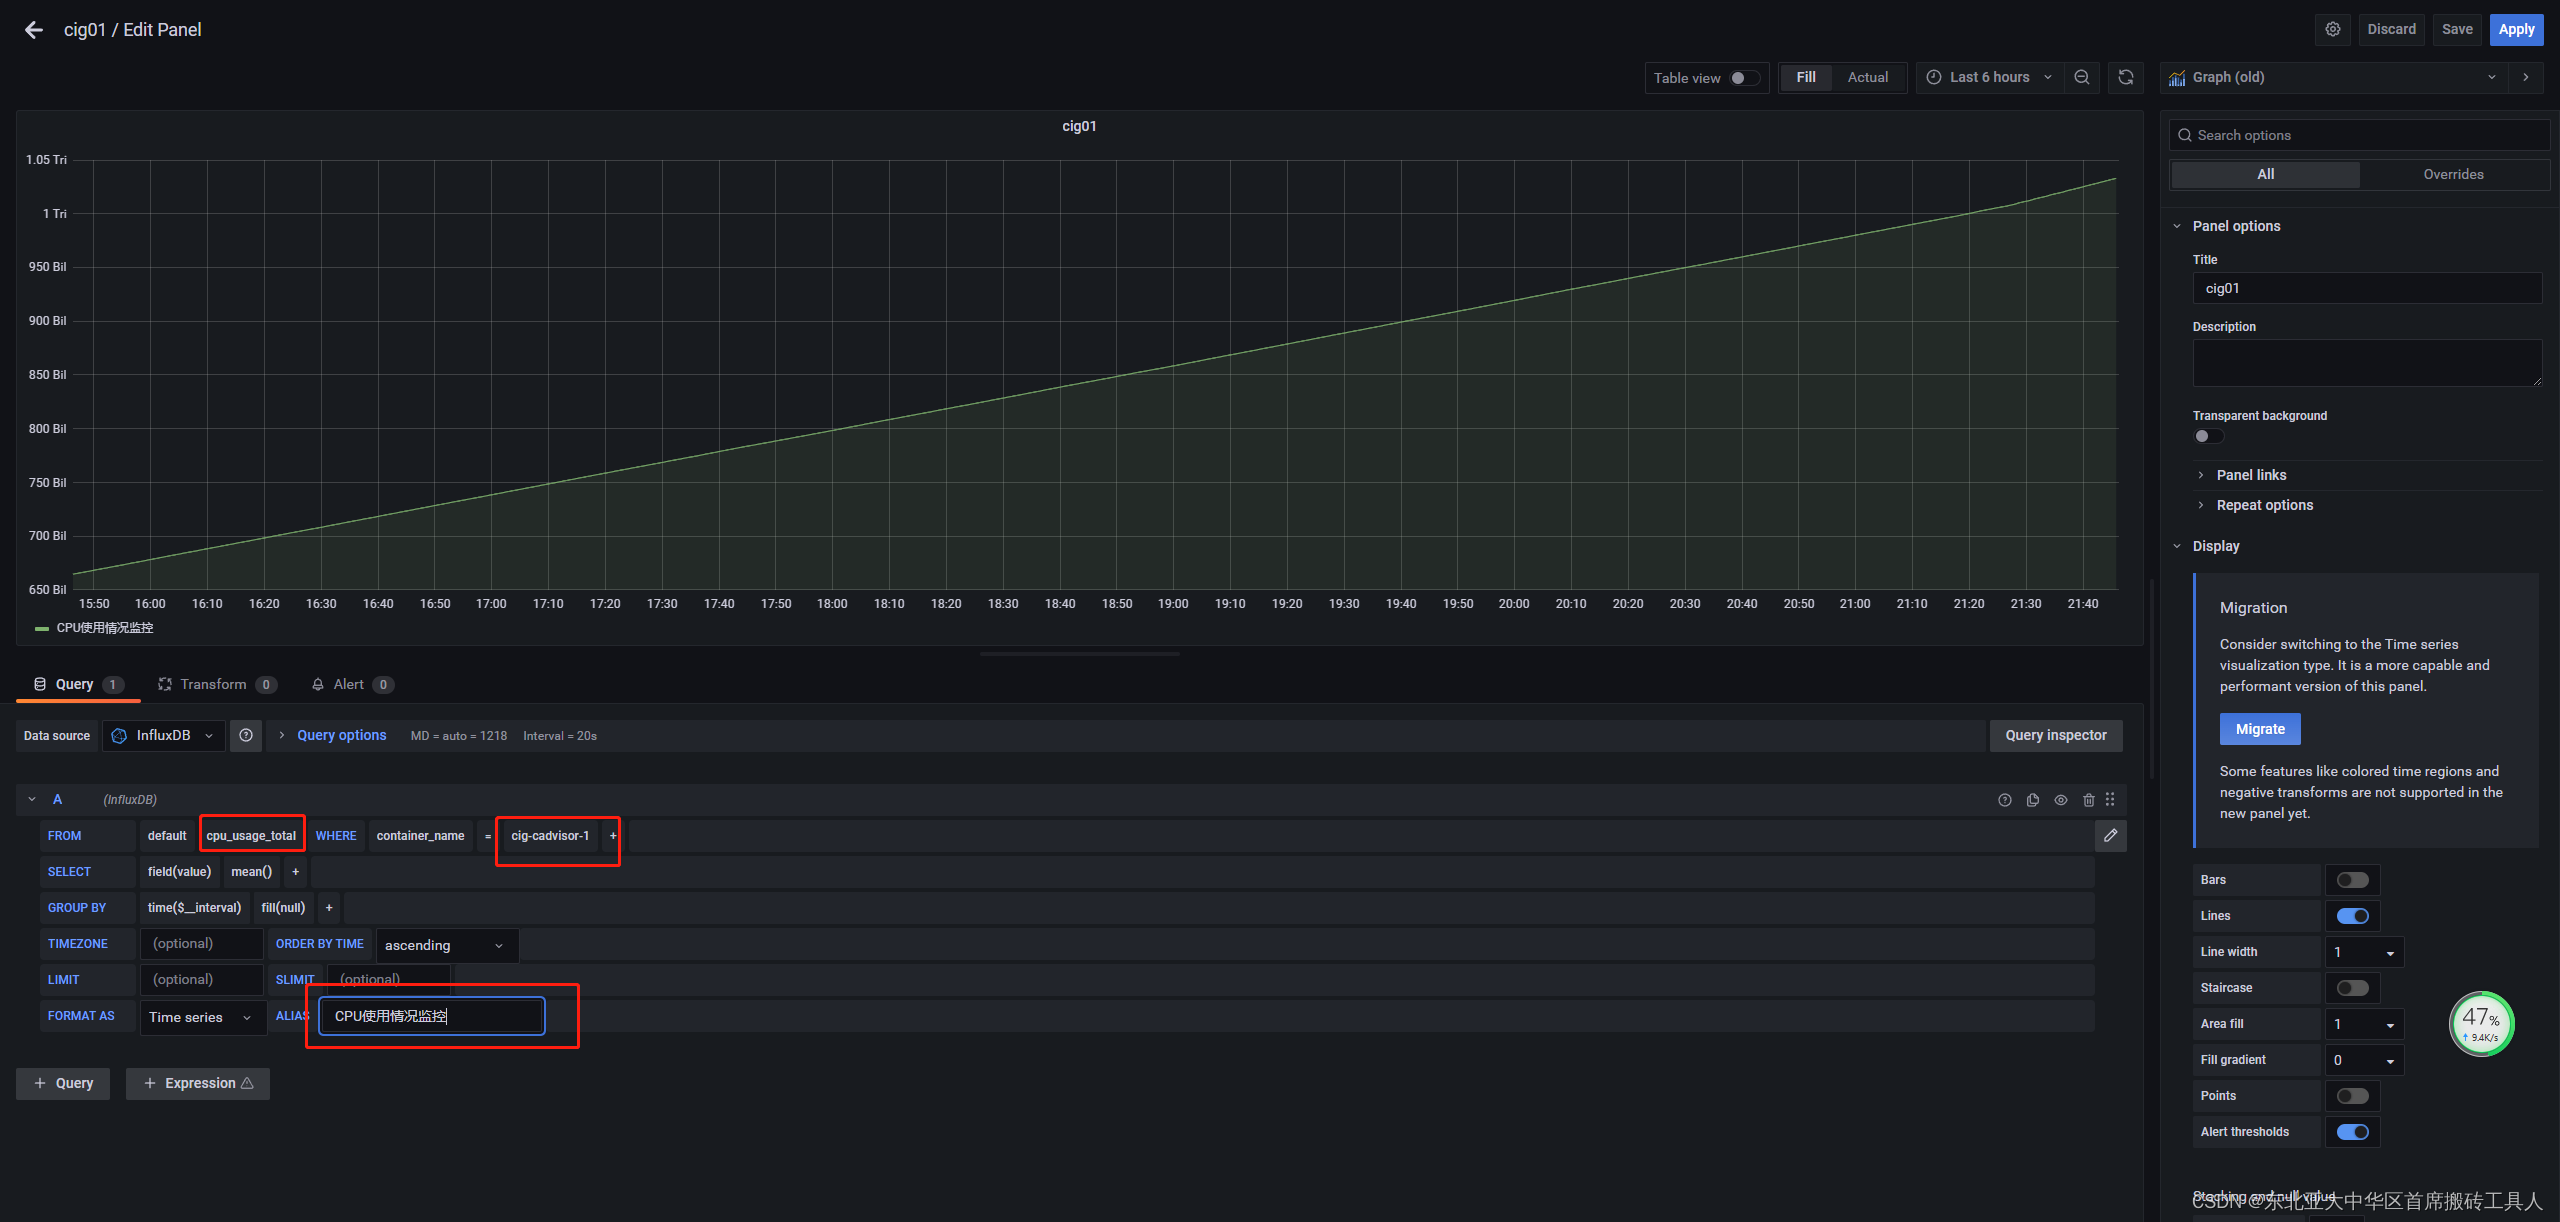Collapse query A row

tap(32, 800)
